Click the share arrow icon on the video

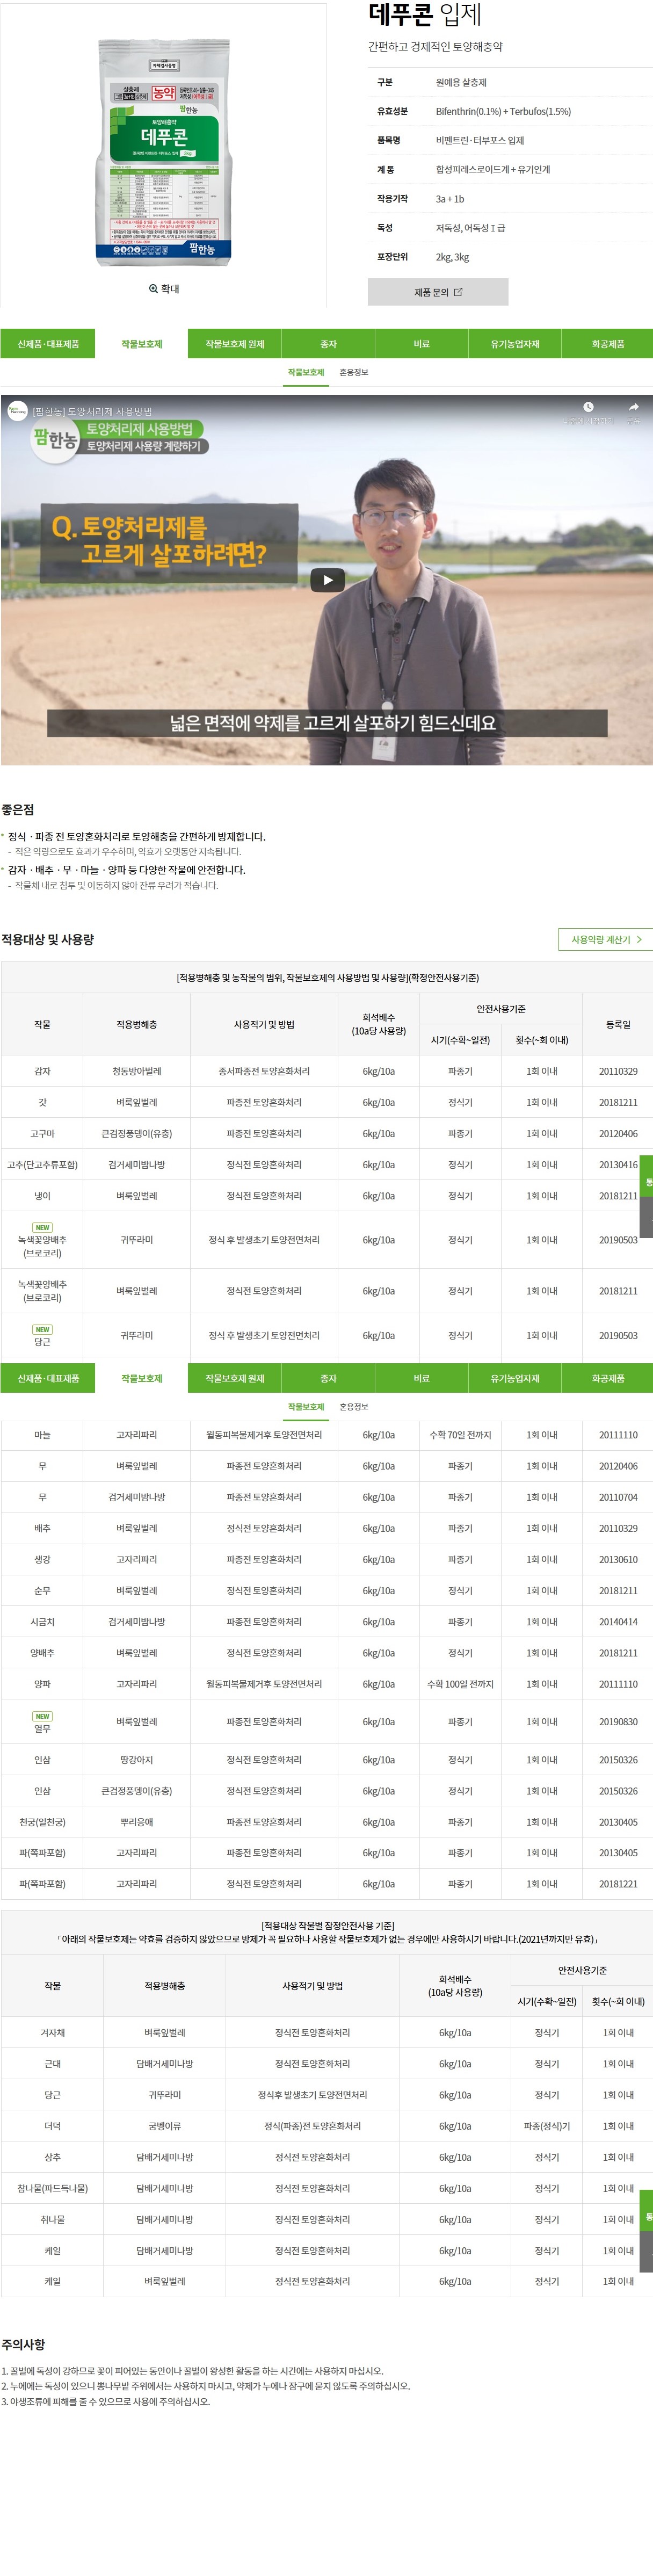633,407
